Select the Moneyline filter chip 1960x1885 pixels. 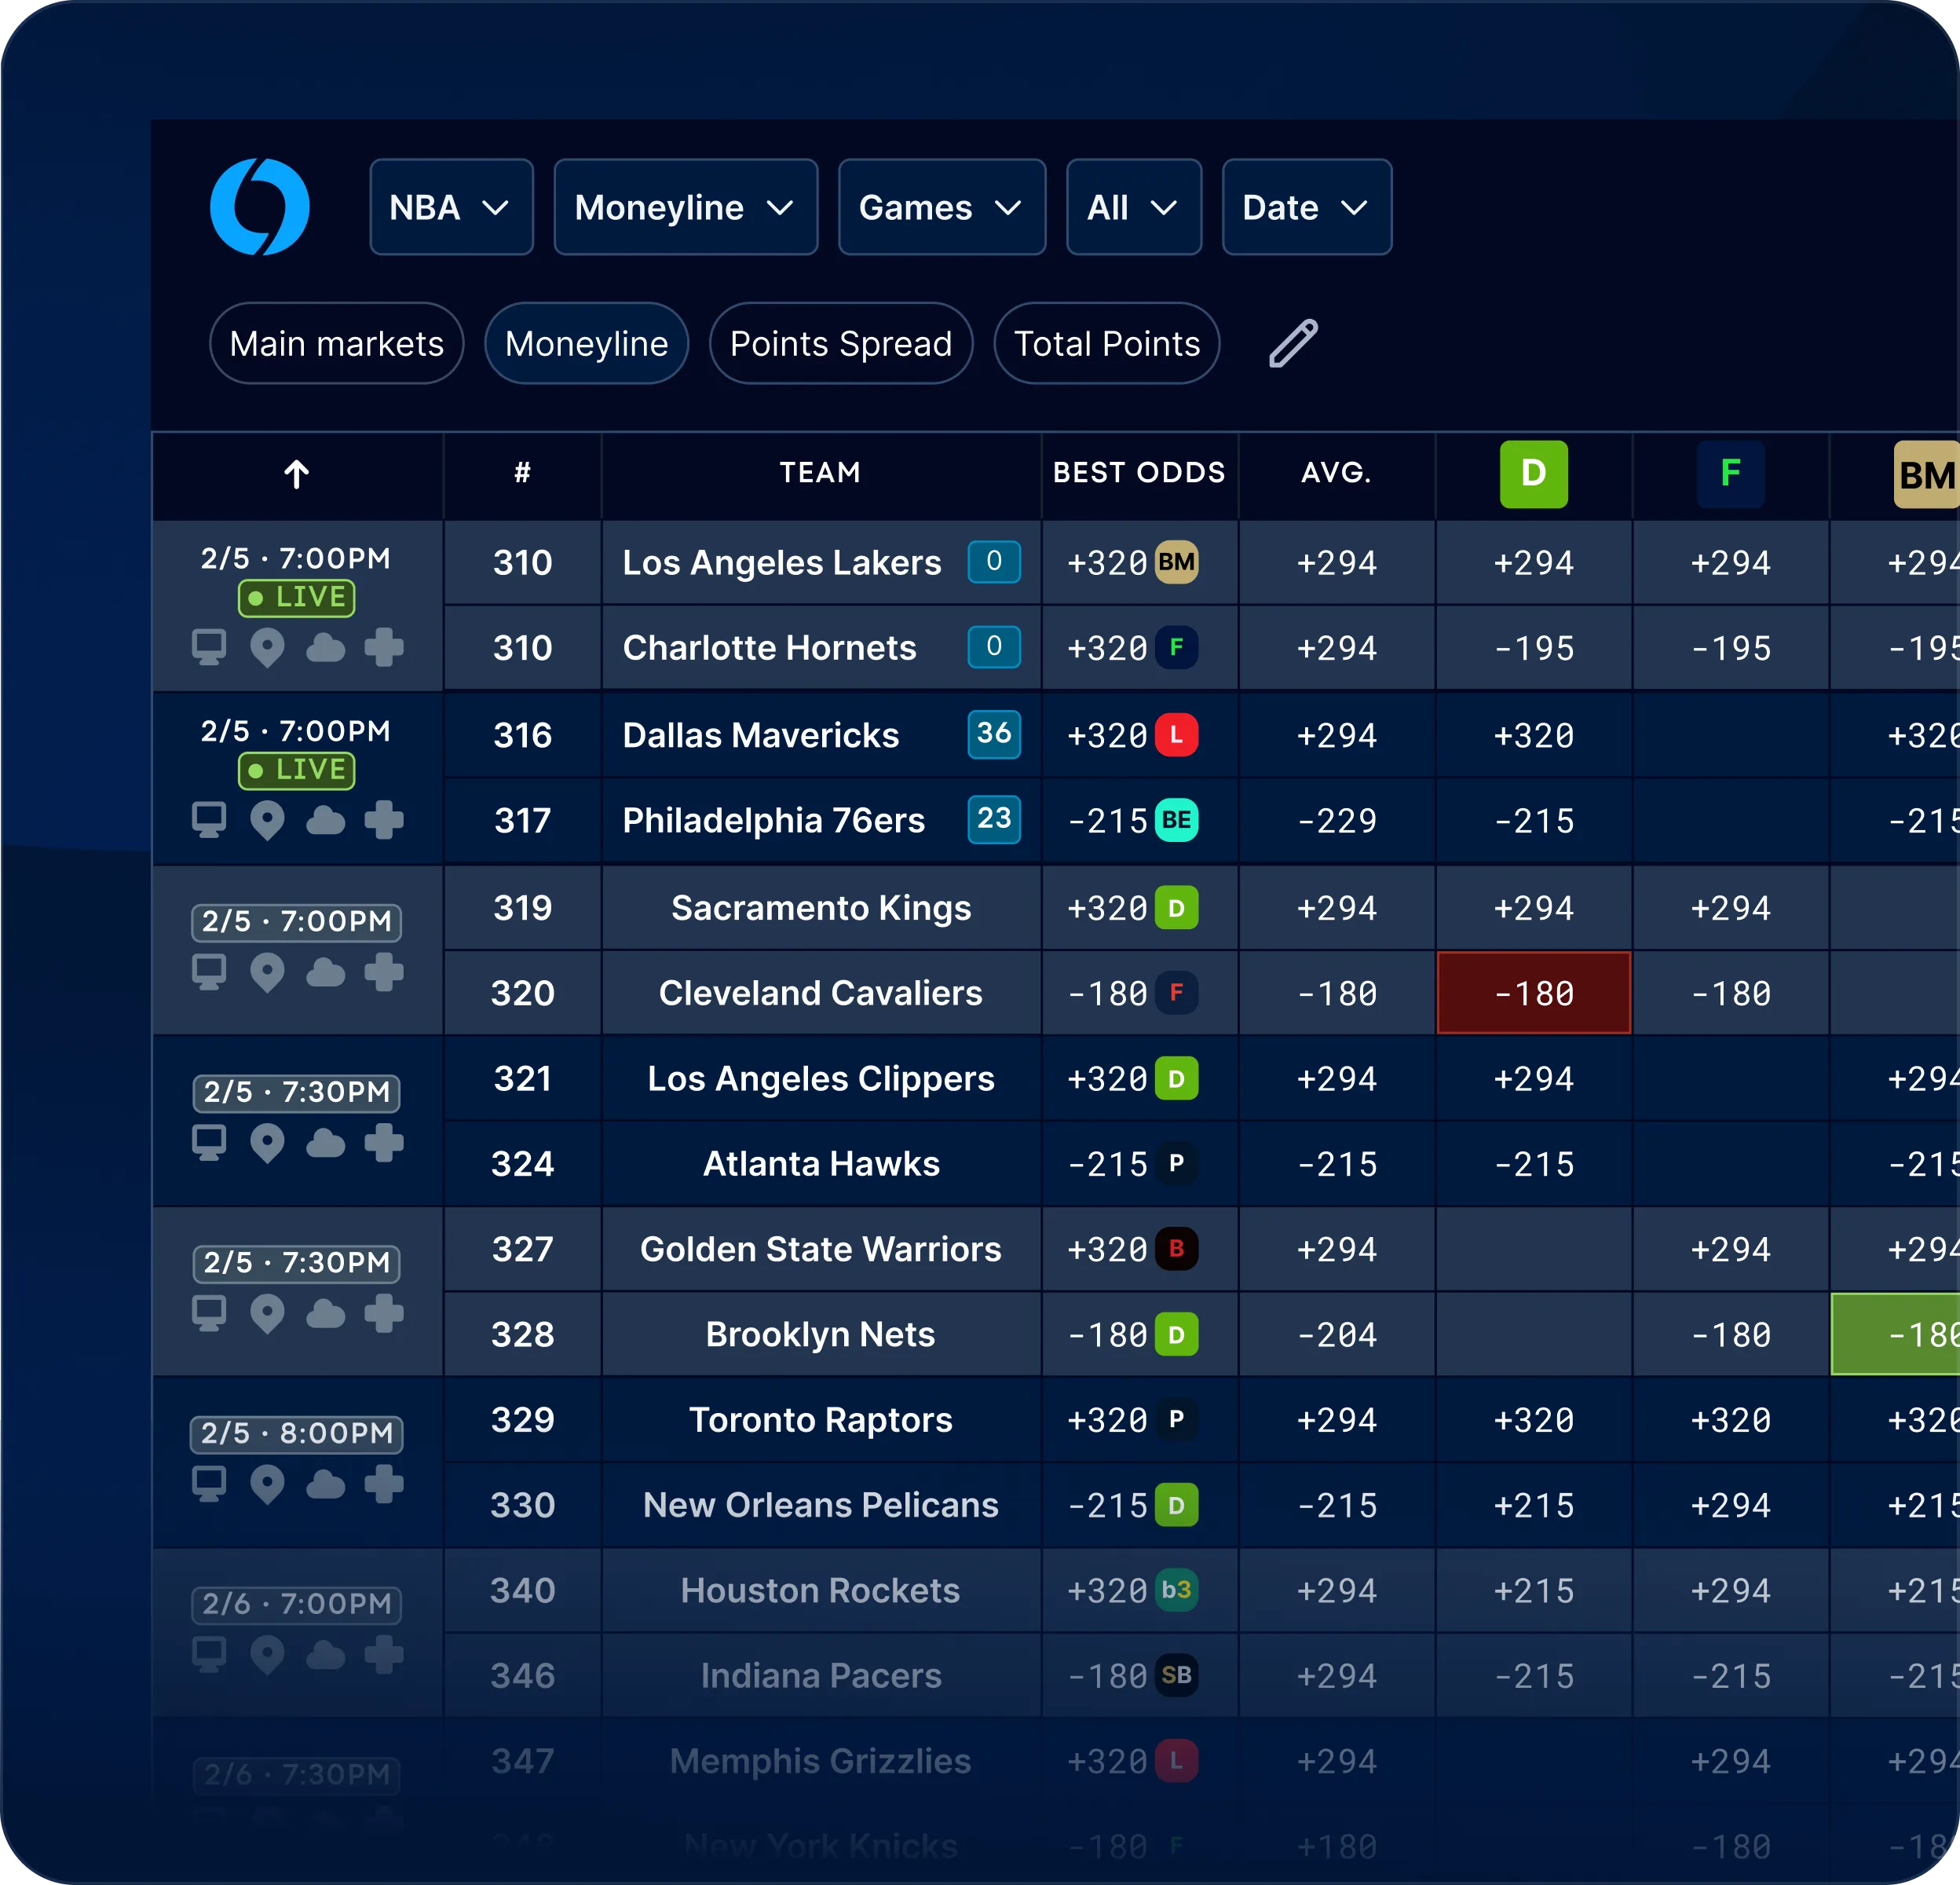[x=586, y=343]
